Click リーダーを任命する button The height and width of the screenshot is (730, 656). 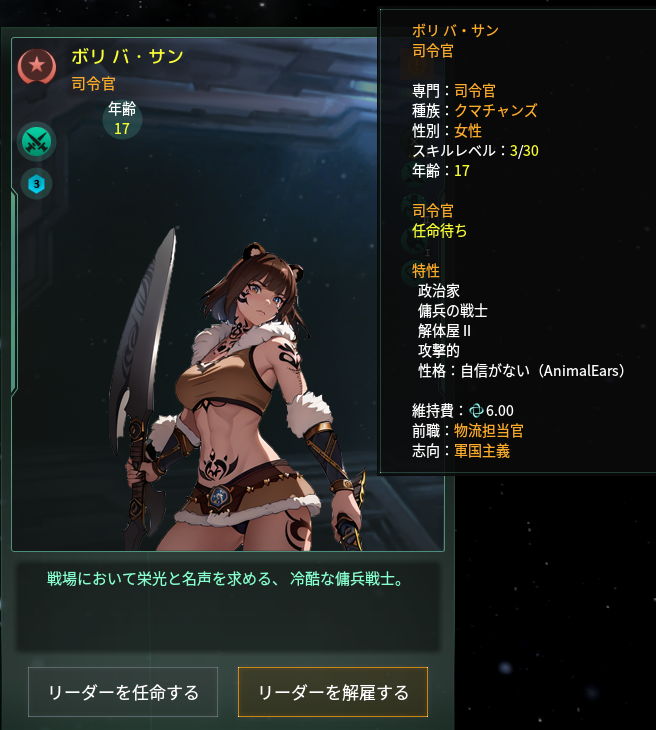(123, 692)
